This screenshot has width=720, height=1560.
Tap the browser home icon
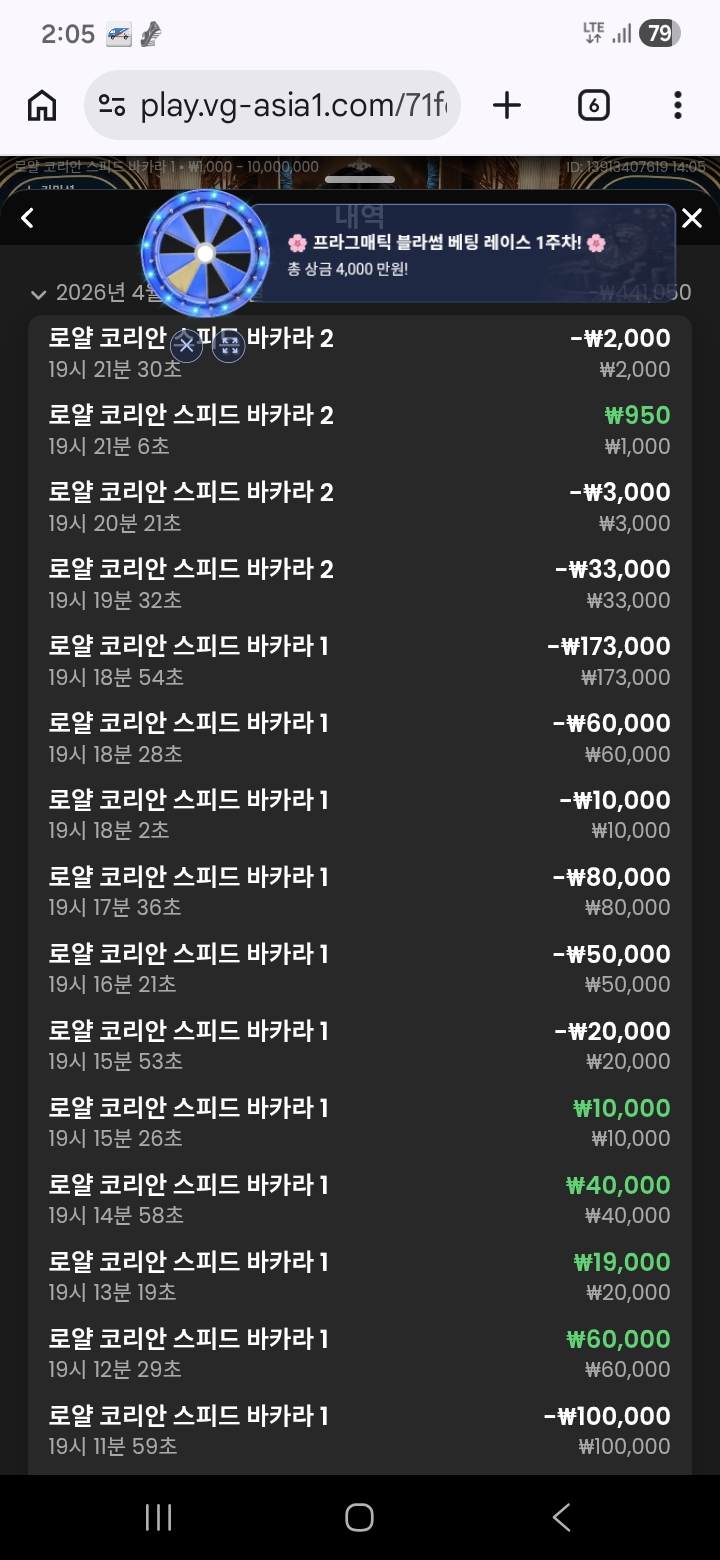pos(42,105)
